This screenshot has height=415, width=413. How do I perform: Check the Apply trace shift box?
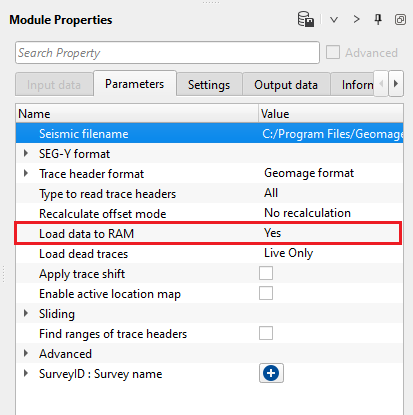coord(266,273)
